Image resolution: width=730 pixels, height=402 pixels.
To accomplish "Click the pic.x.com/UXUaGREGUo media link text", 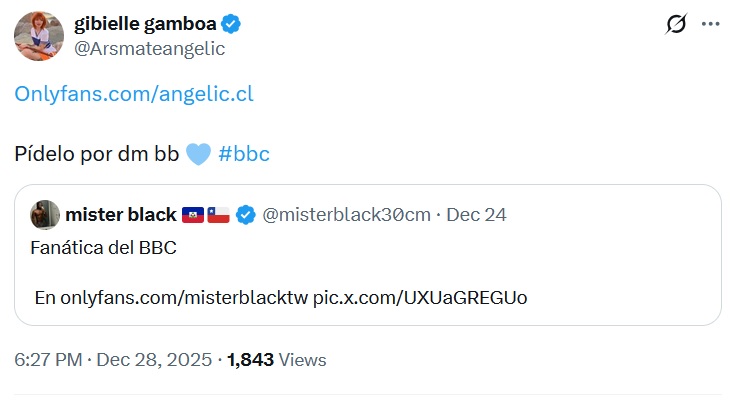I will tap(420, 298).
